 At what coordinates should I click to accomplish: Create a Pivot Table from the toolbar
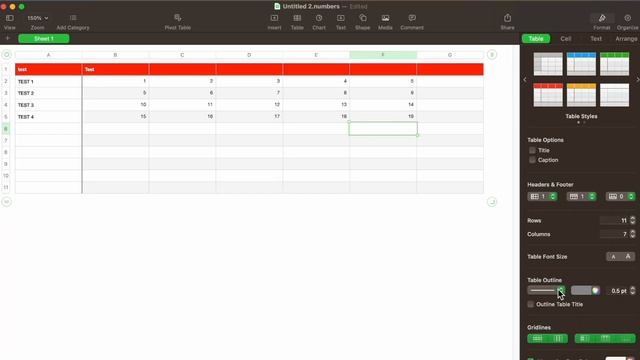click(x=178, y=18)
